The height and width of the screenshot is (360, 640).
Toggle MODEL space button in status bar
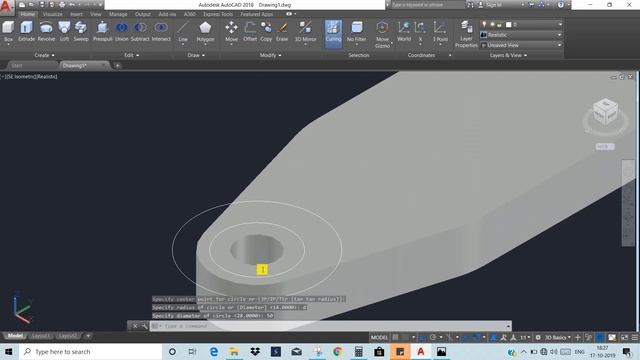click(x=379, y=337)
